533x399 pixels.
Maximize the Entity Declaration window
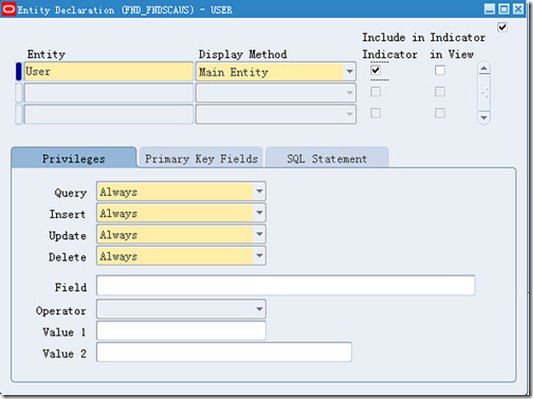(504, 9)
